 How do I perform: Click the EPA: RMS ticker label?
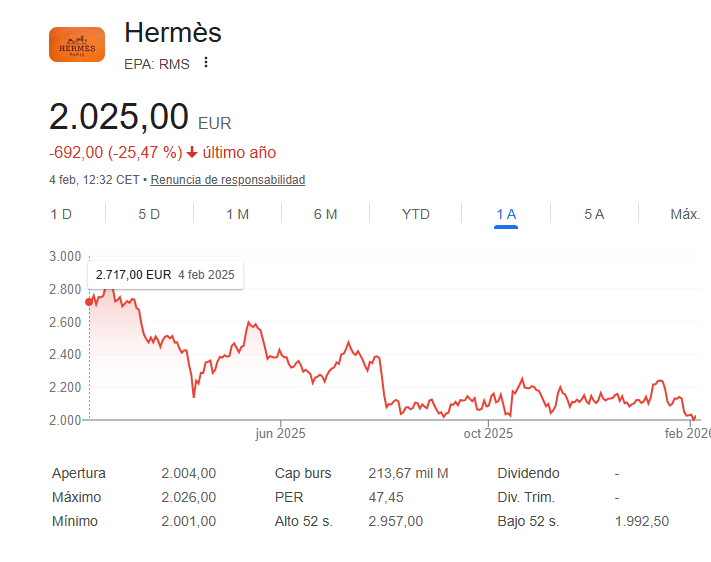point(157,64)
